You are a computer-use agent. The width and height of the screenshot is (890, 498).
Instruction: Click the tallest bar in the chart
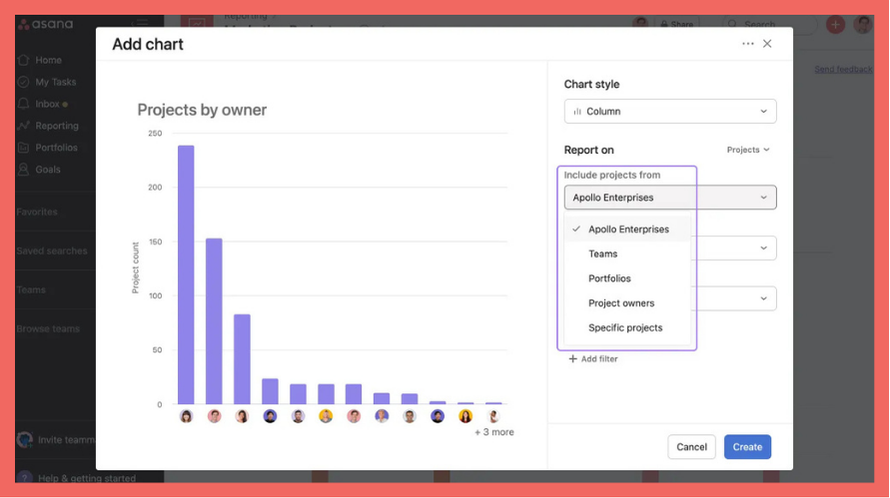pos(186,275)
